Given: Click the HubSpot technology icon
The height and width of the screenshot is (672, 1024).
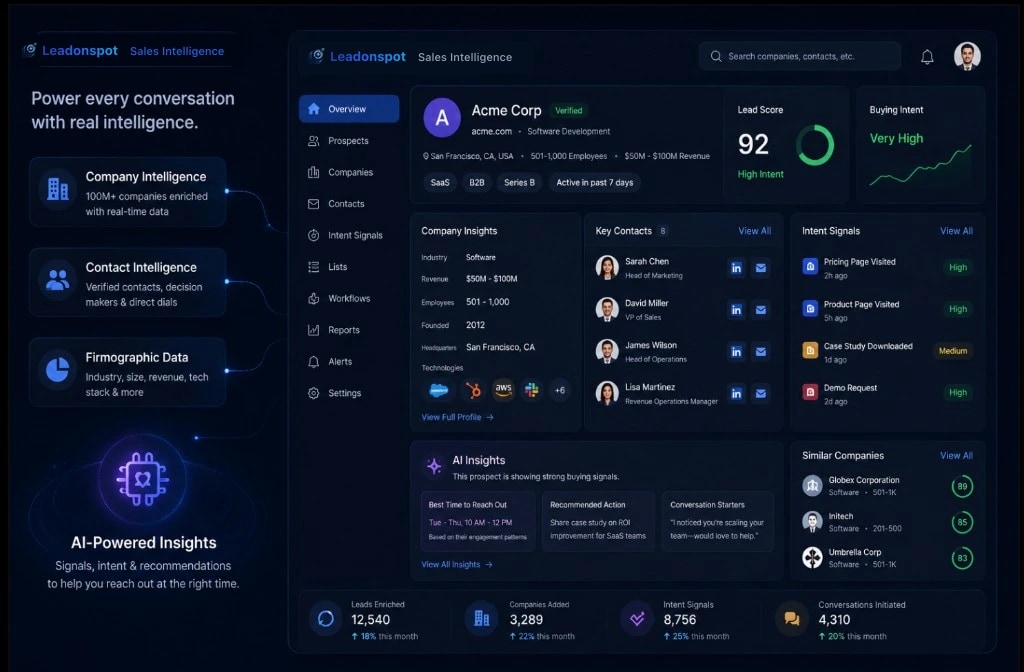Looking at the screenshot, I should 473,391.
